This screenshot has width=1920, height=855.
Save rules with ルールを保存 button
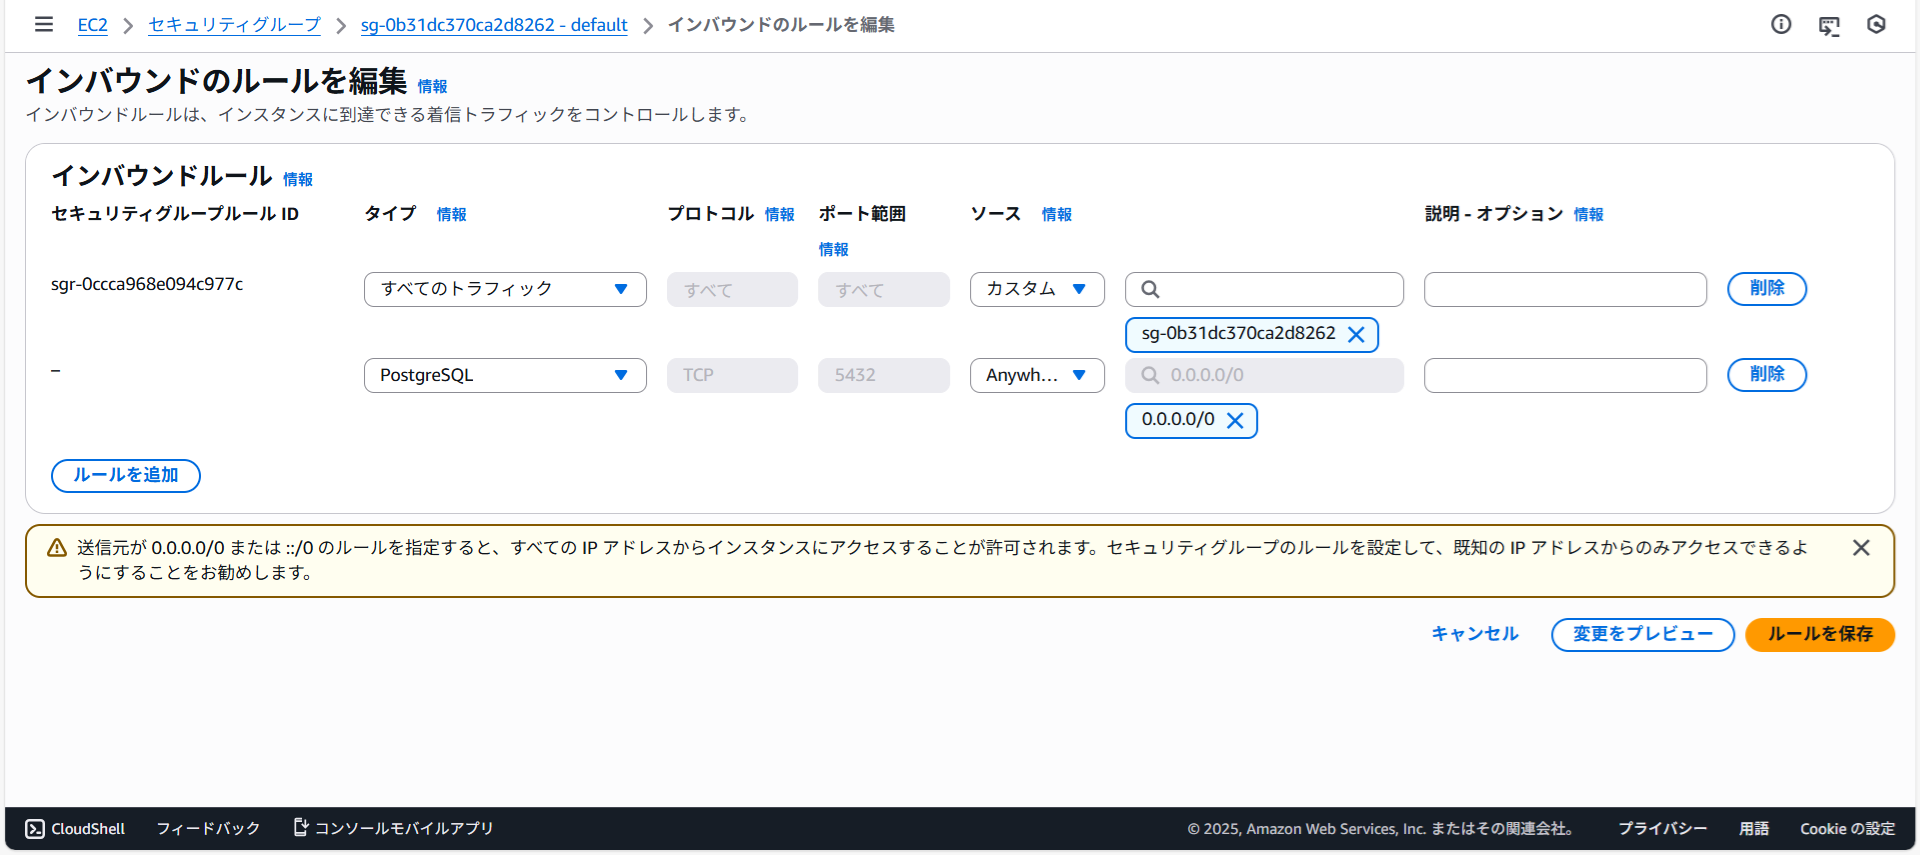click(x=1819, y=634)
